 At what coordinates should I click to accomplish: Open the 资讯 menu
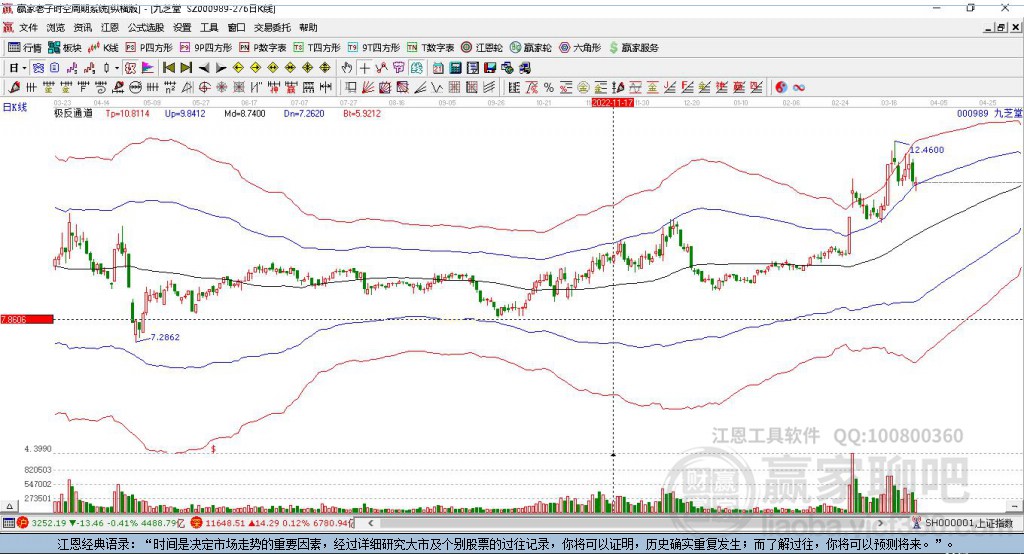point(82,27)
